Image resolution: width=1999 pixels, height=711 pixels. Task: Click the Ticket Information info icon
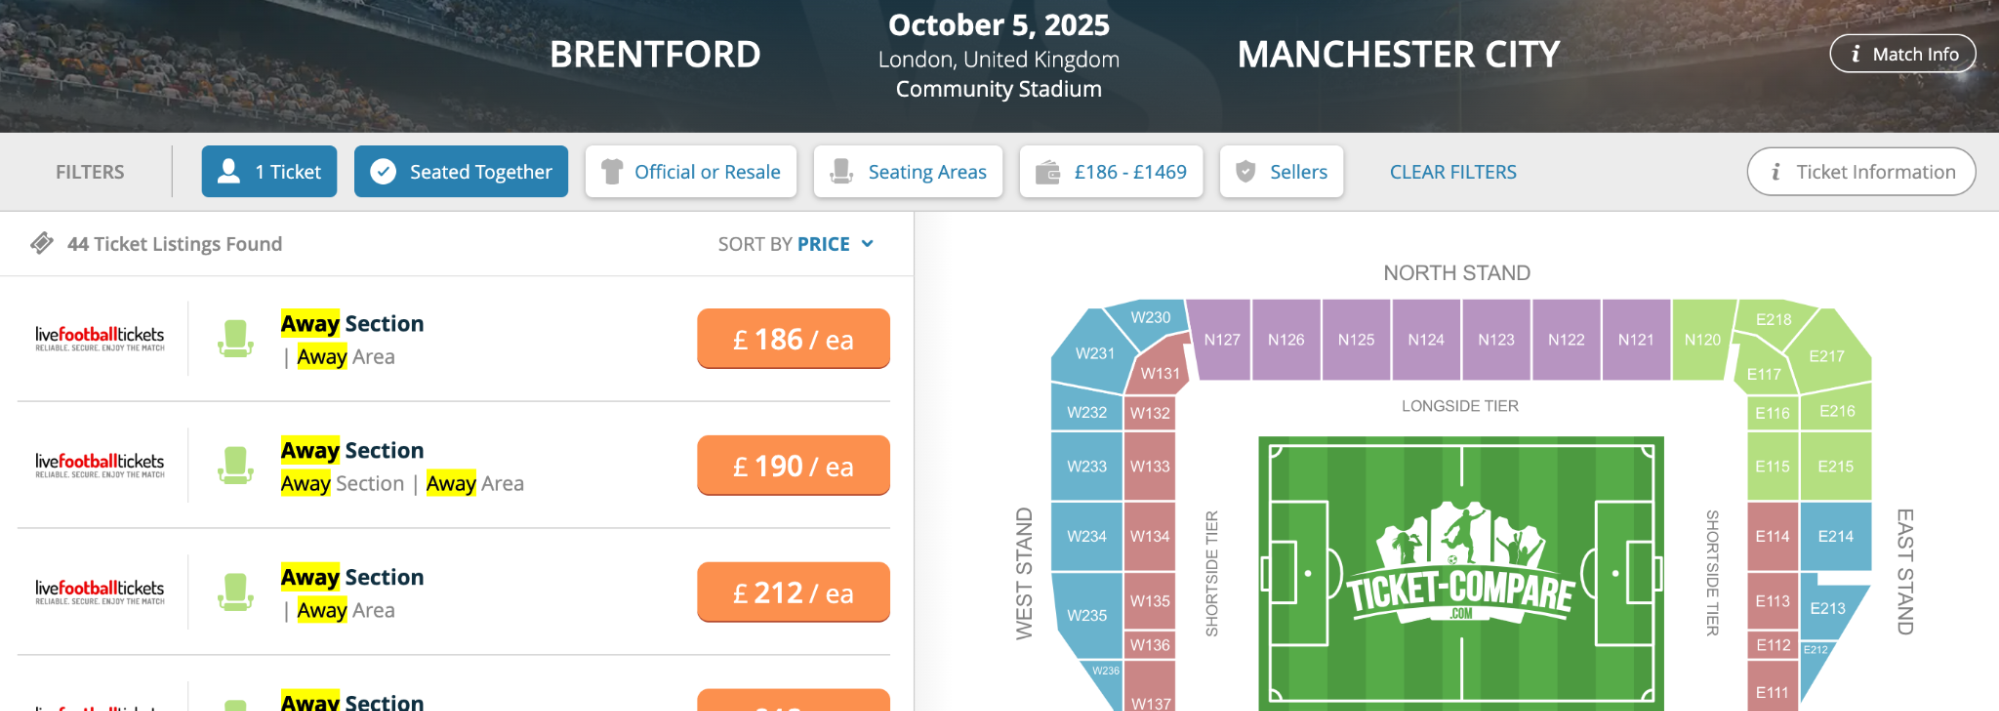1776,171
